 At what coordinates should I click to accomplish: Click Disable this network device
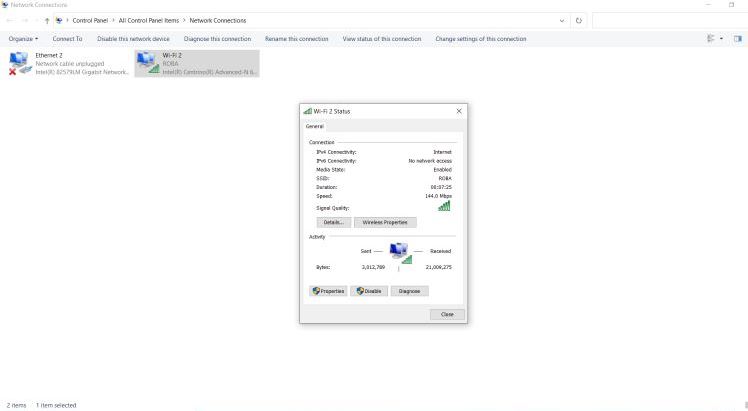coord(133,39)
